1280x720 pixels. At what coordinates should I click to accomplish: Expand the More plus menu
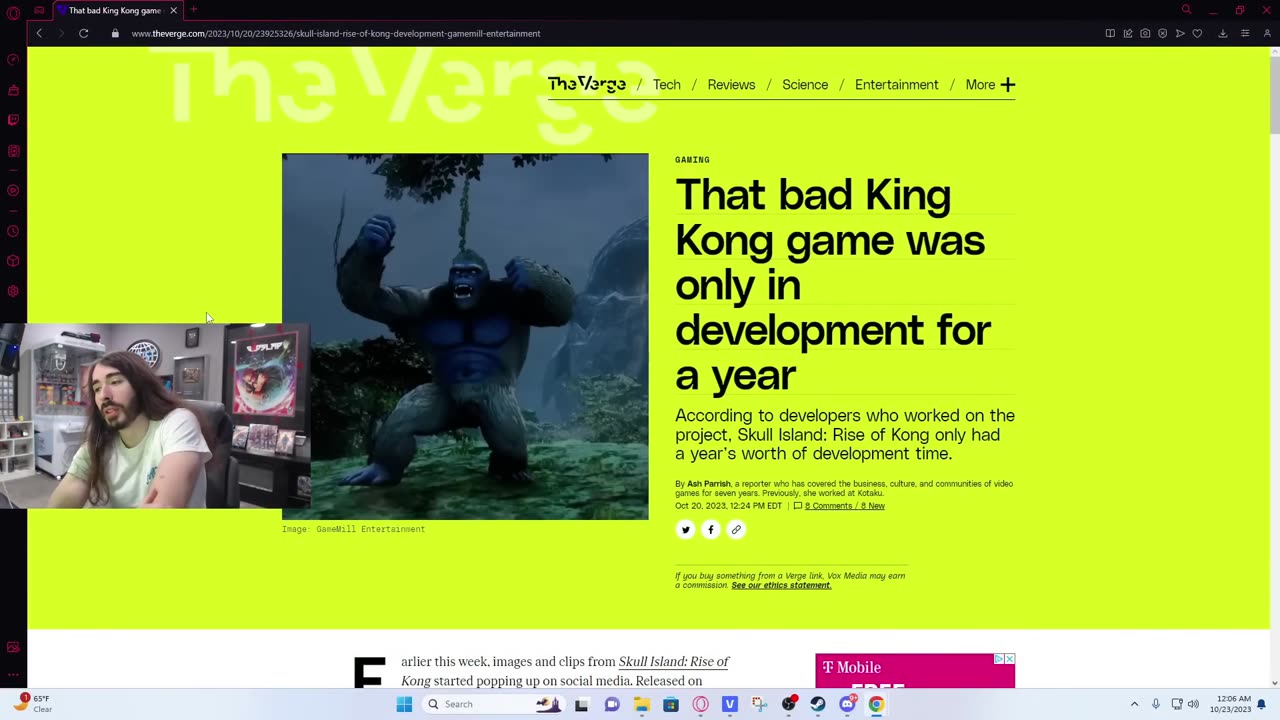[990, 85]
